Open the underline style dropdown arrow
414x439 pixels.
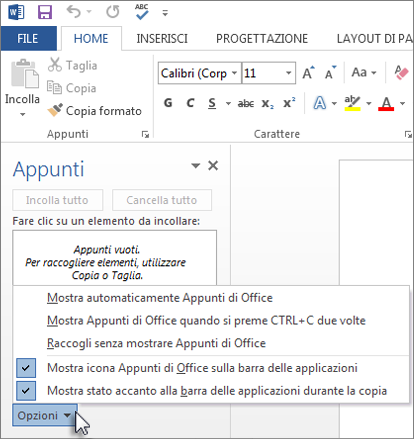pos(228,103)
